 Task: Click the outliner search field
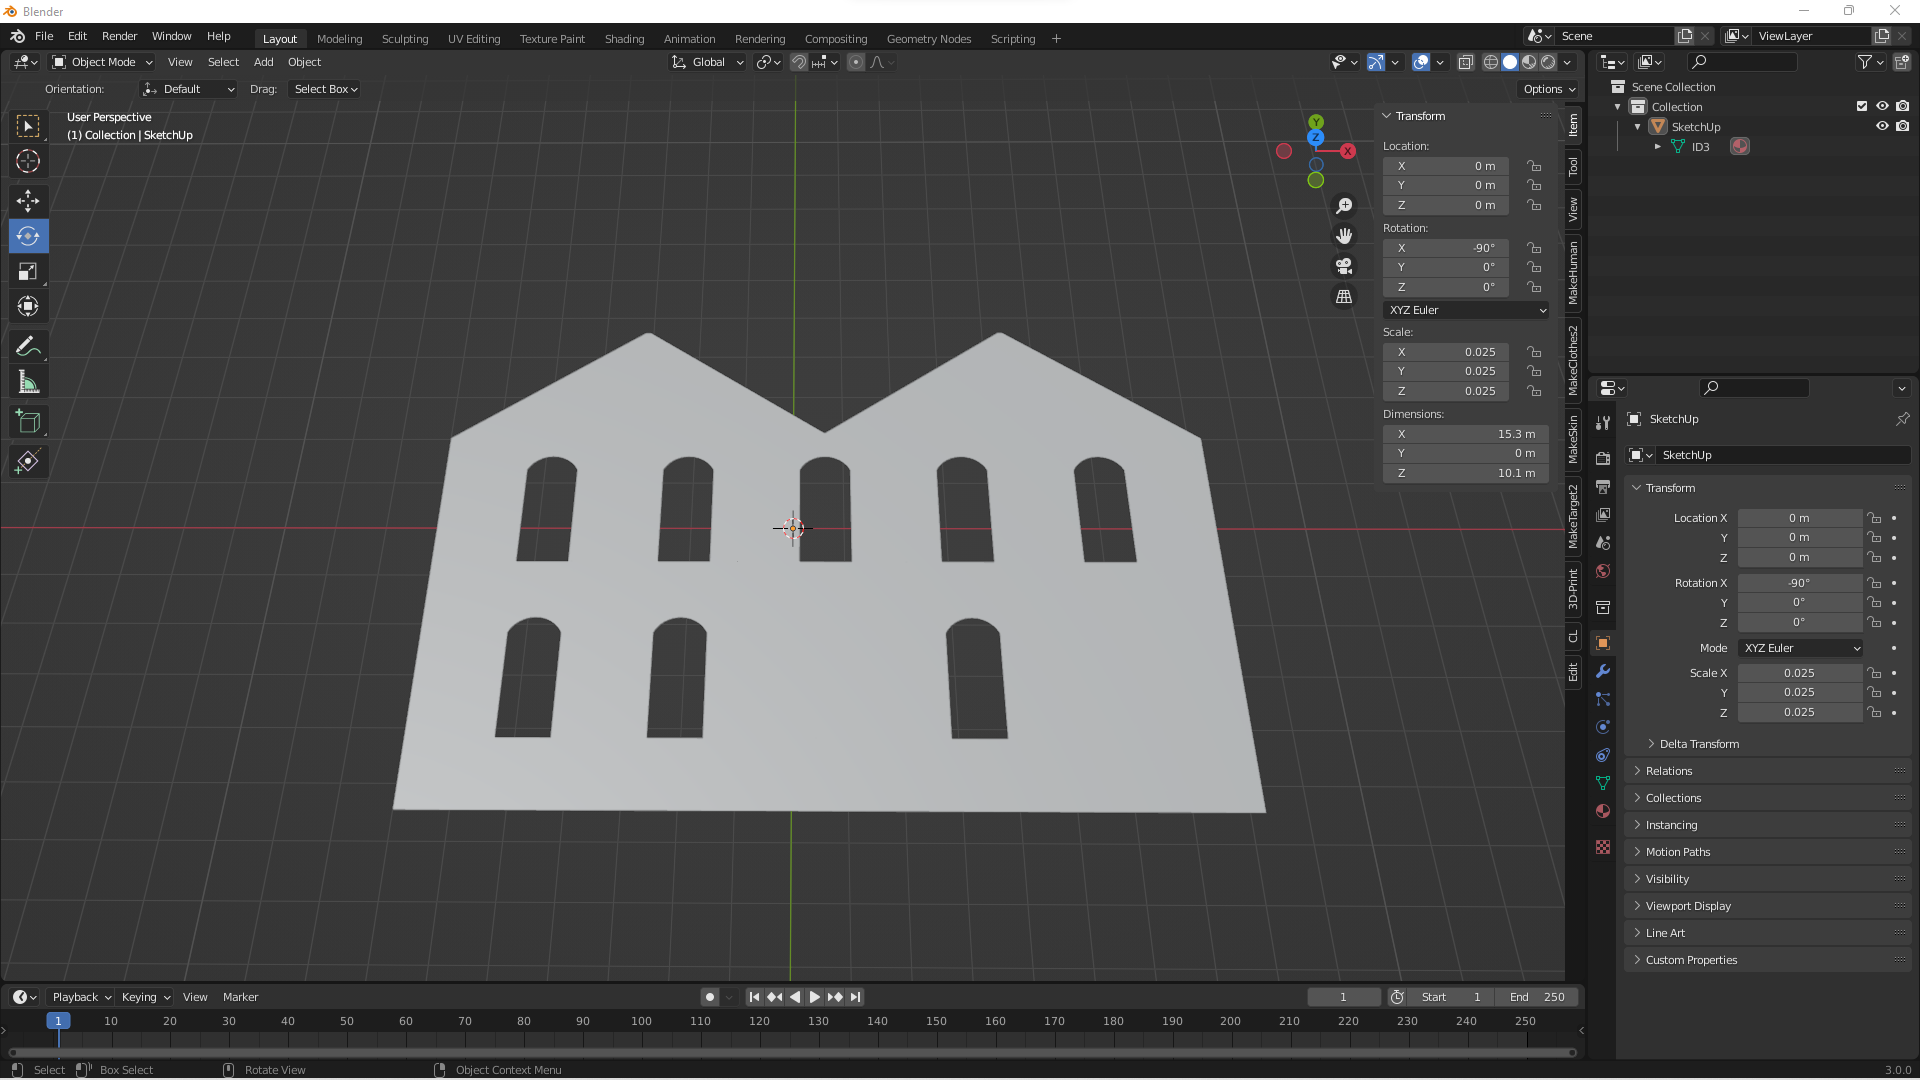tap(1743, 62)
